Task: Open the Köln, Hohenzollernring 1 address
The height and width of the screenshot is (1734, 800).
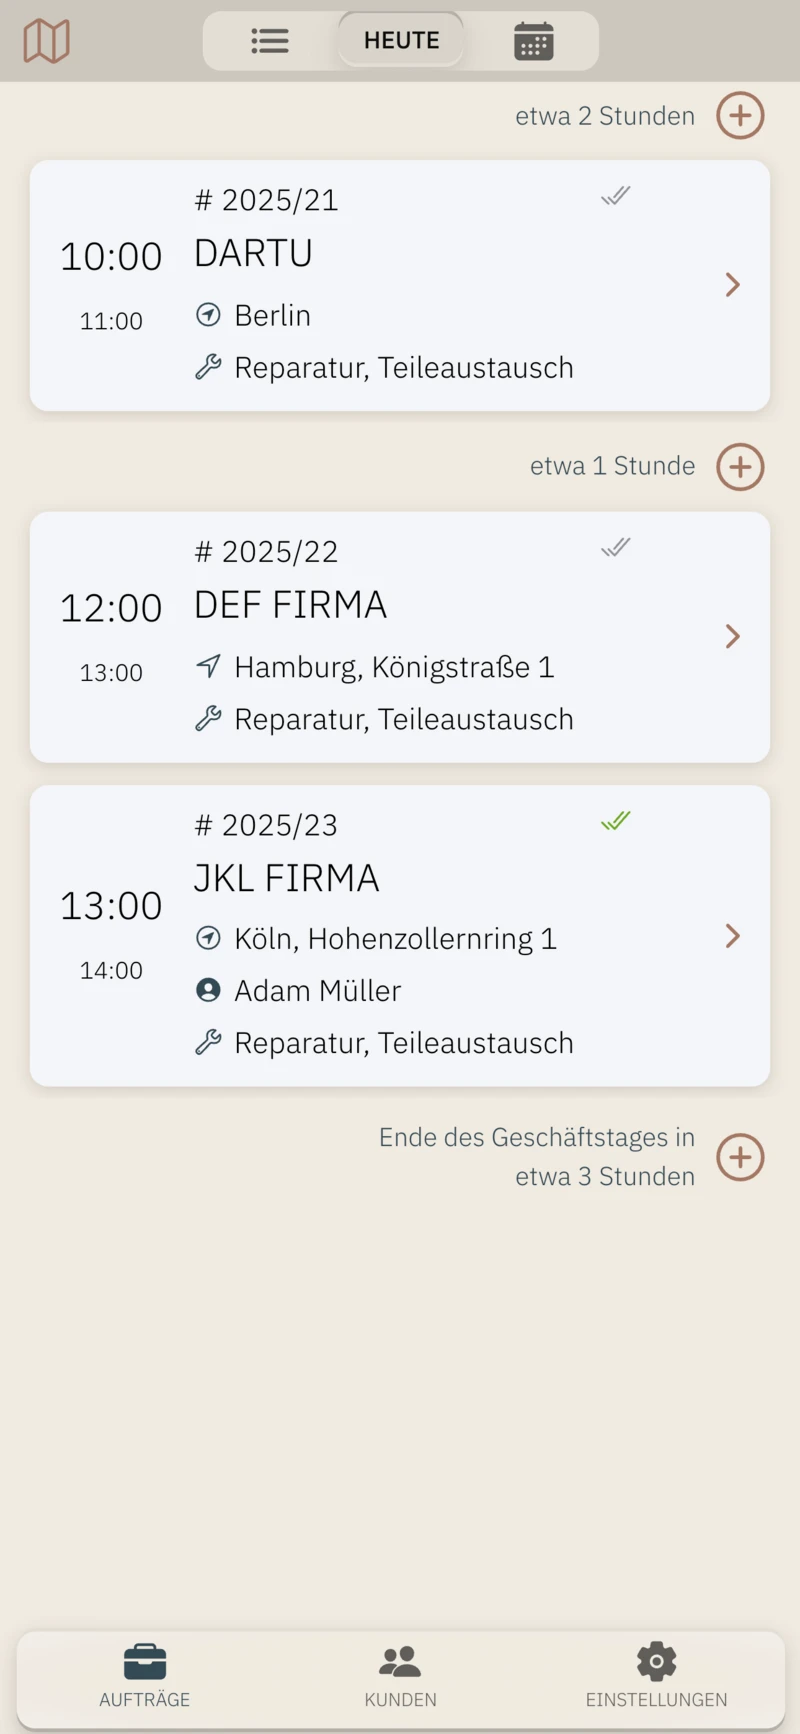Action: click(x=395, y=939)
